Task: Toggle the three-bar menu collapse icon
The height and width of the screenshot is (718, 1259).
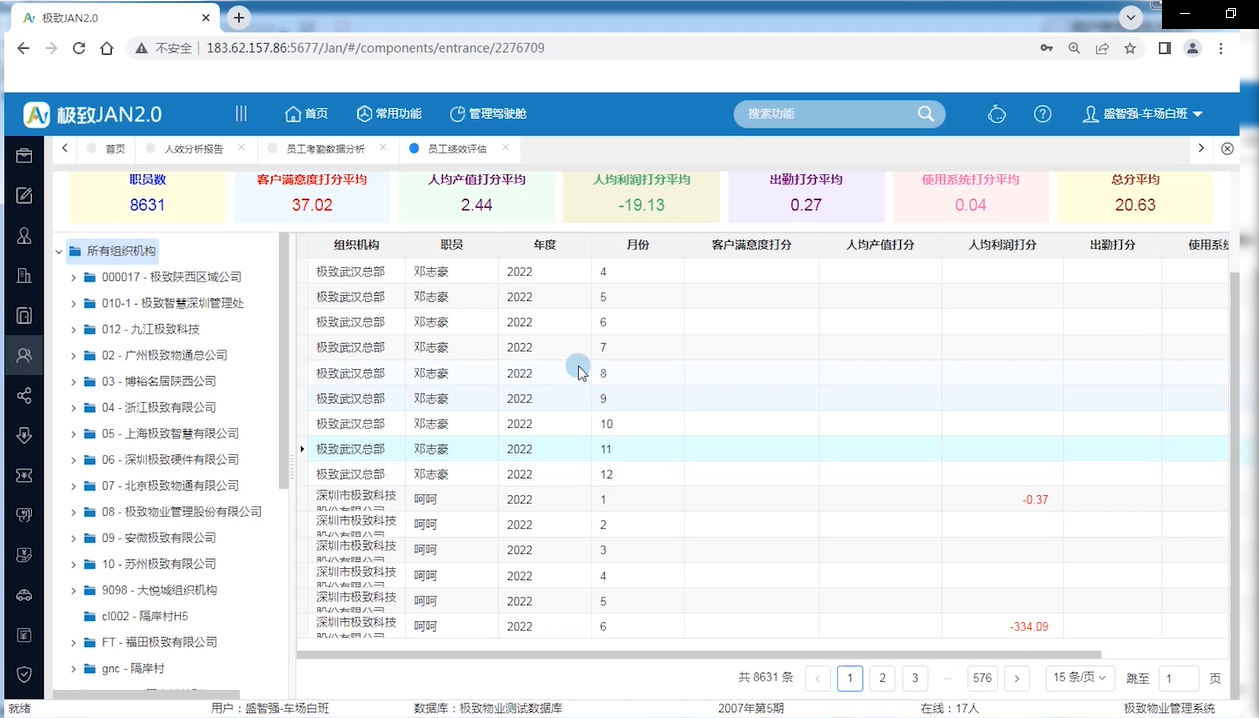Action: (x=241, y=114)
